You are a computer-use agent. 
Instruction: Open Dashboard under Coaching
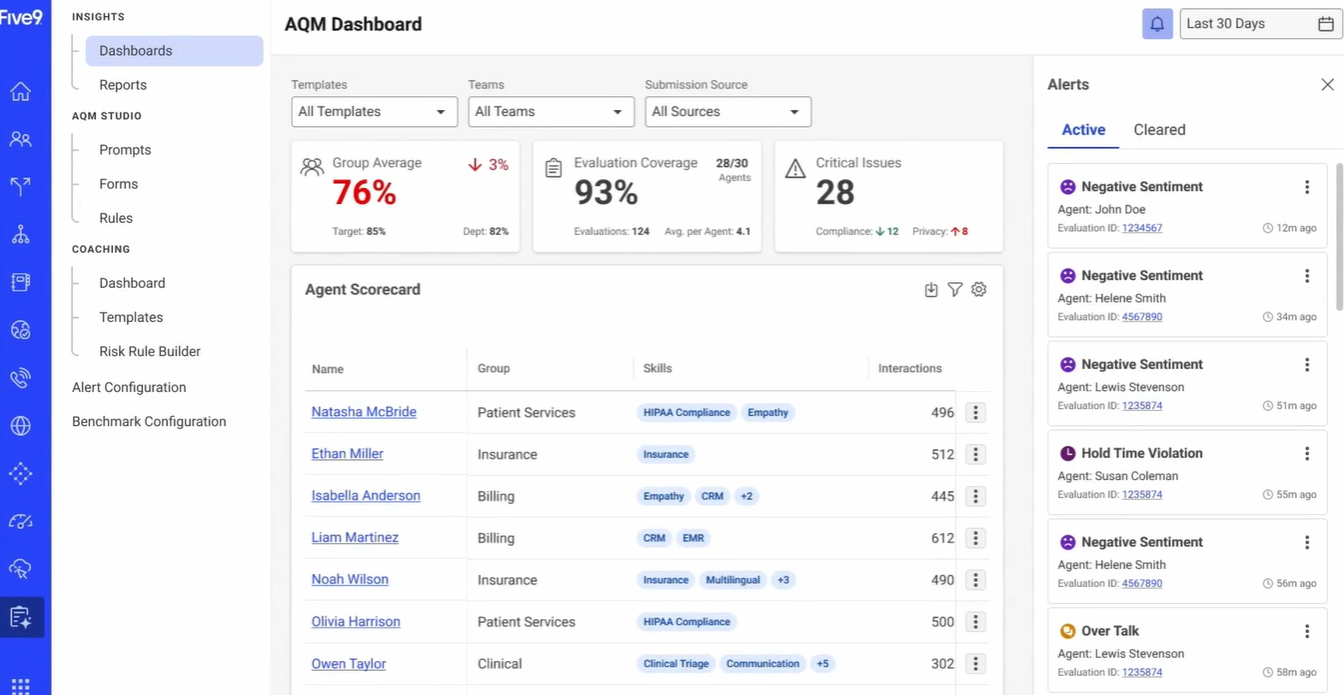[x=132, y=283]
